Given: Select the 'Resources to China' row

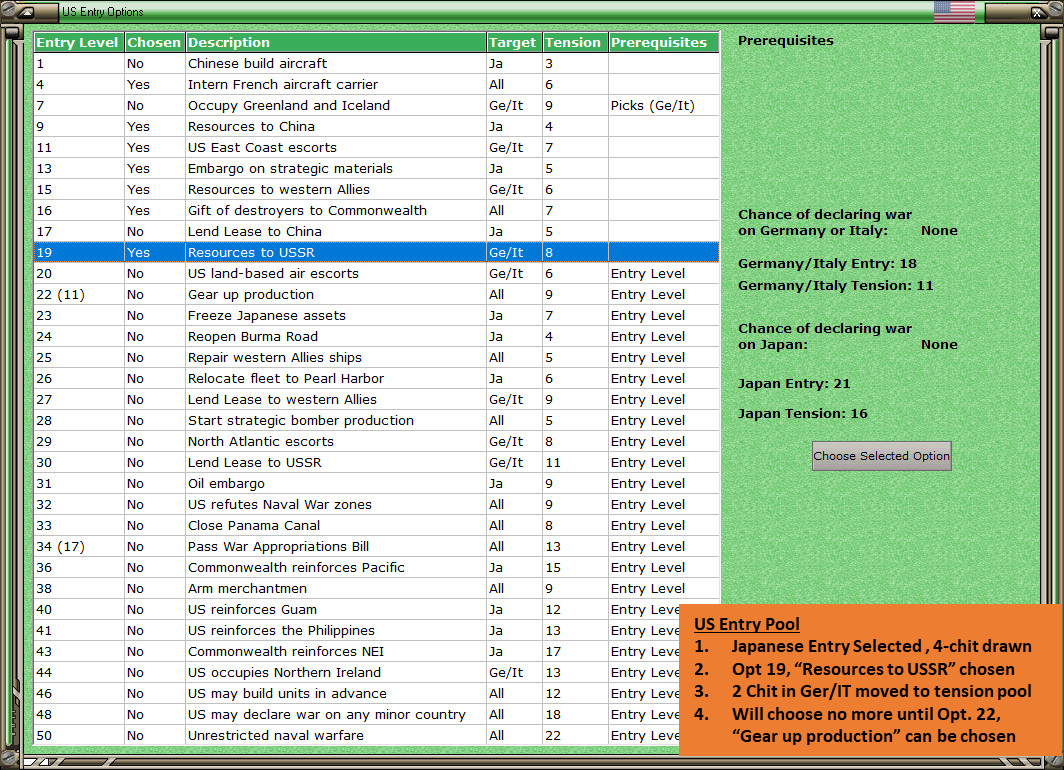Looking at the screenshot, I should pyautogui.click(x=377, y=126).
